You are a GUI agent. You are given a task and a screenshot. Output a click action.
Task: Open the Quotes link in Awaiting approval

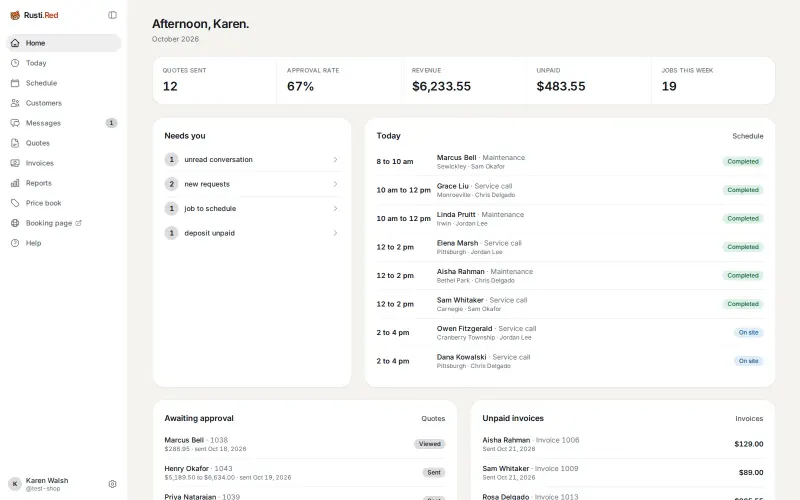(x=433, y=418)
